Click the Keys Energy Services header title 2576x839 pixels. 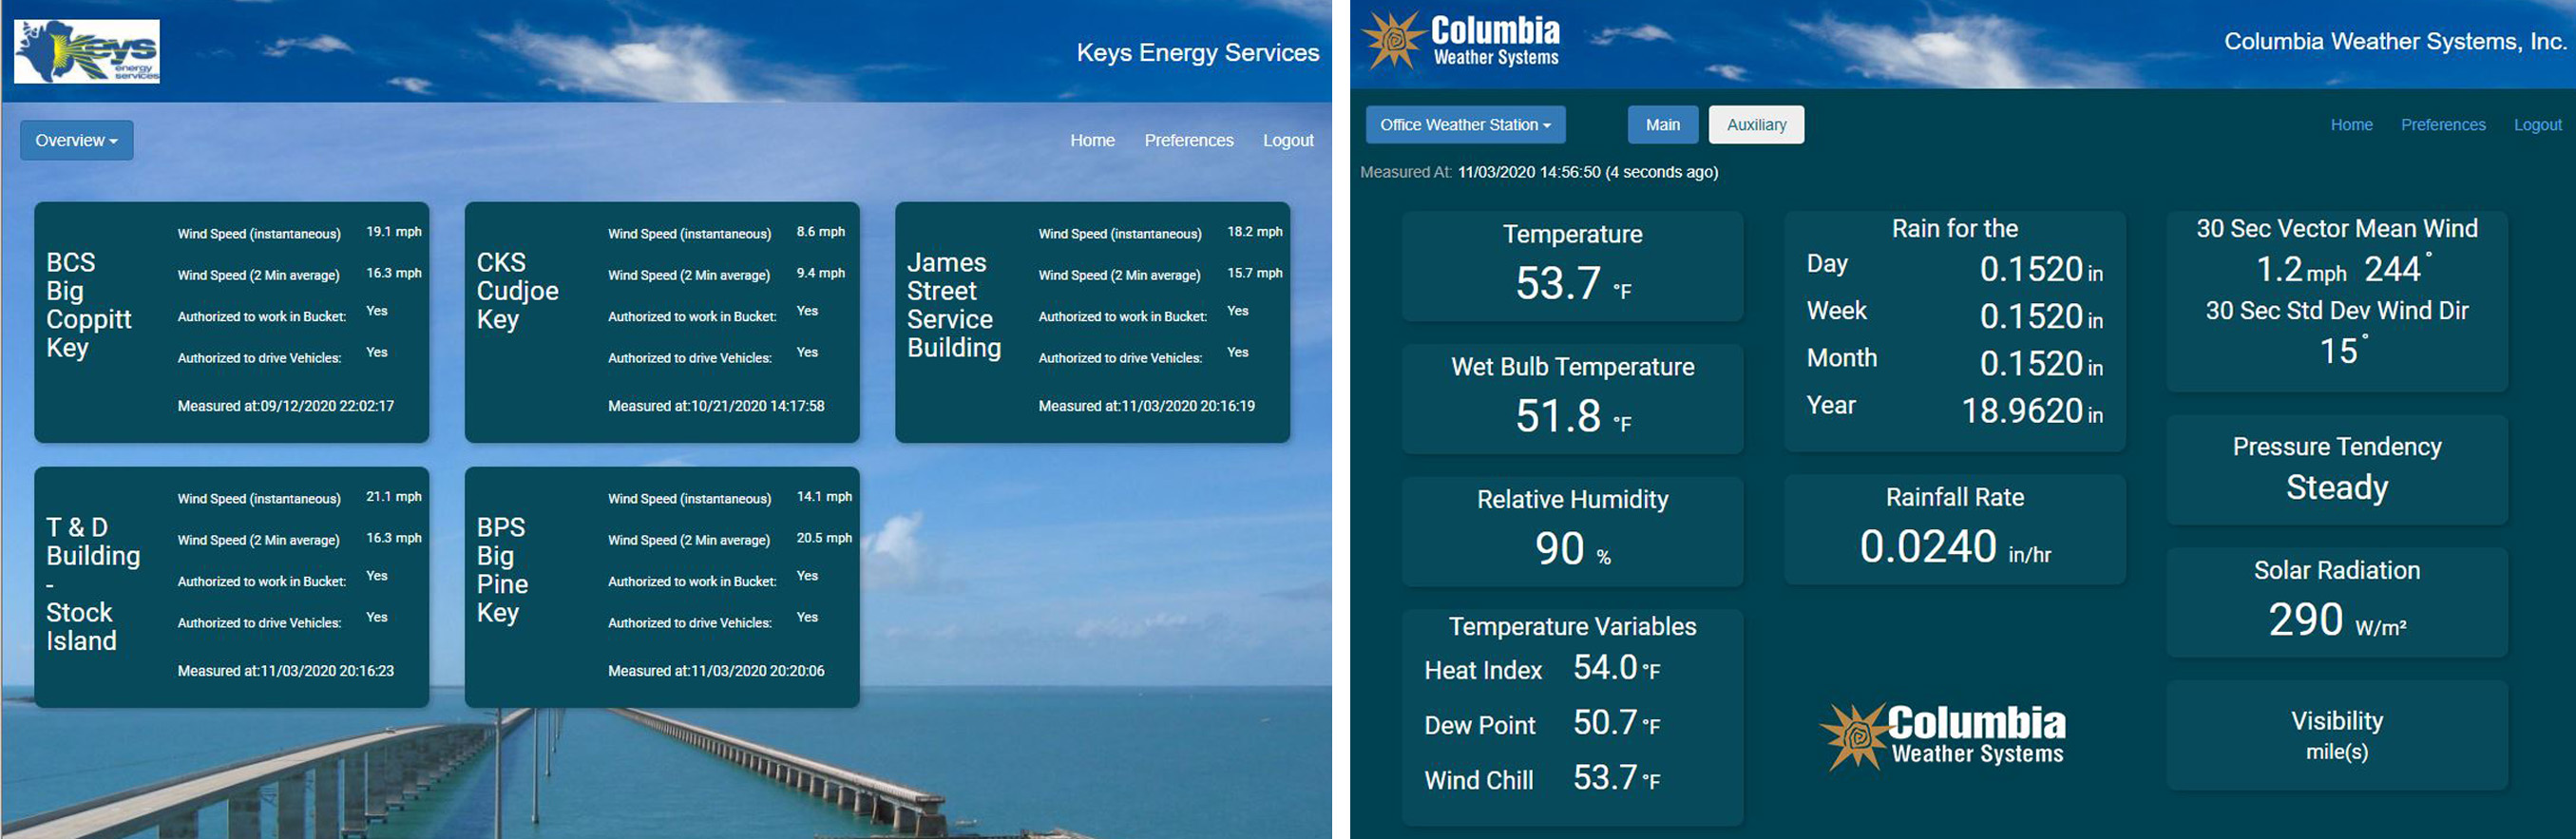[x=1197, y=53]
